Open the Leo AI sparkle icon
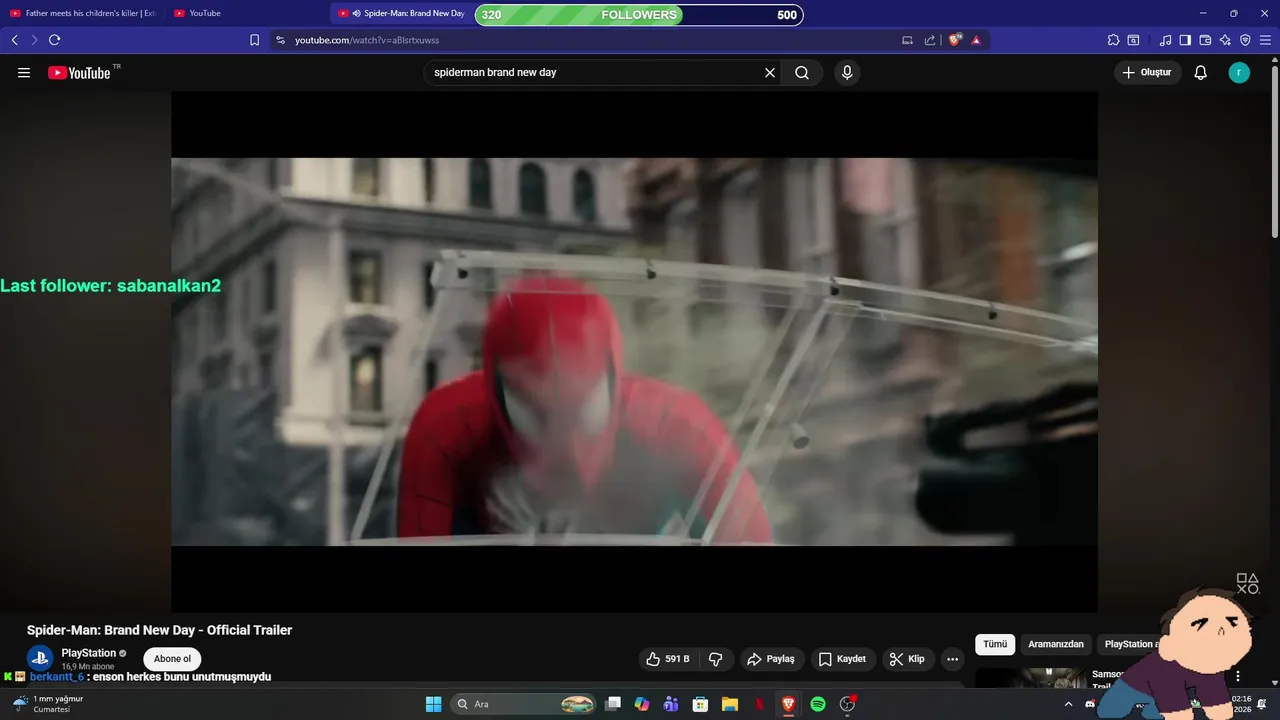This screenshot has height=720, width=1280. tap(1225, 40)
